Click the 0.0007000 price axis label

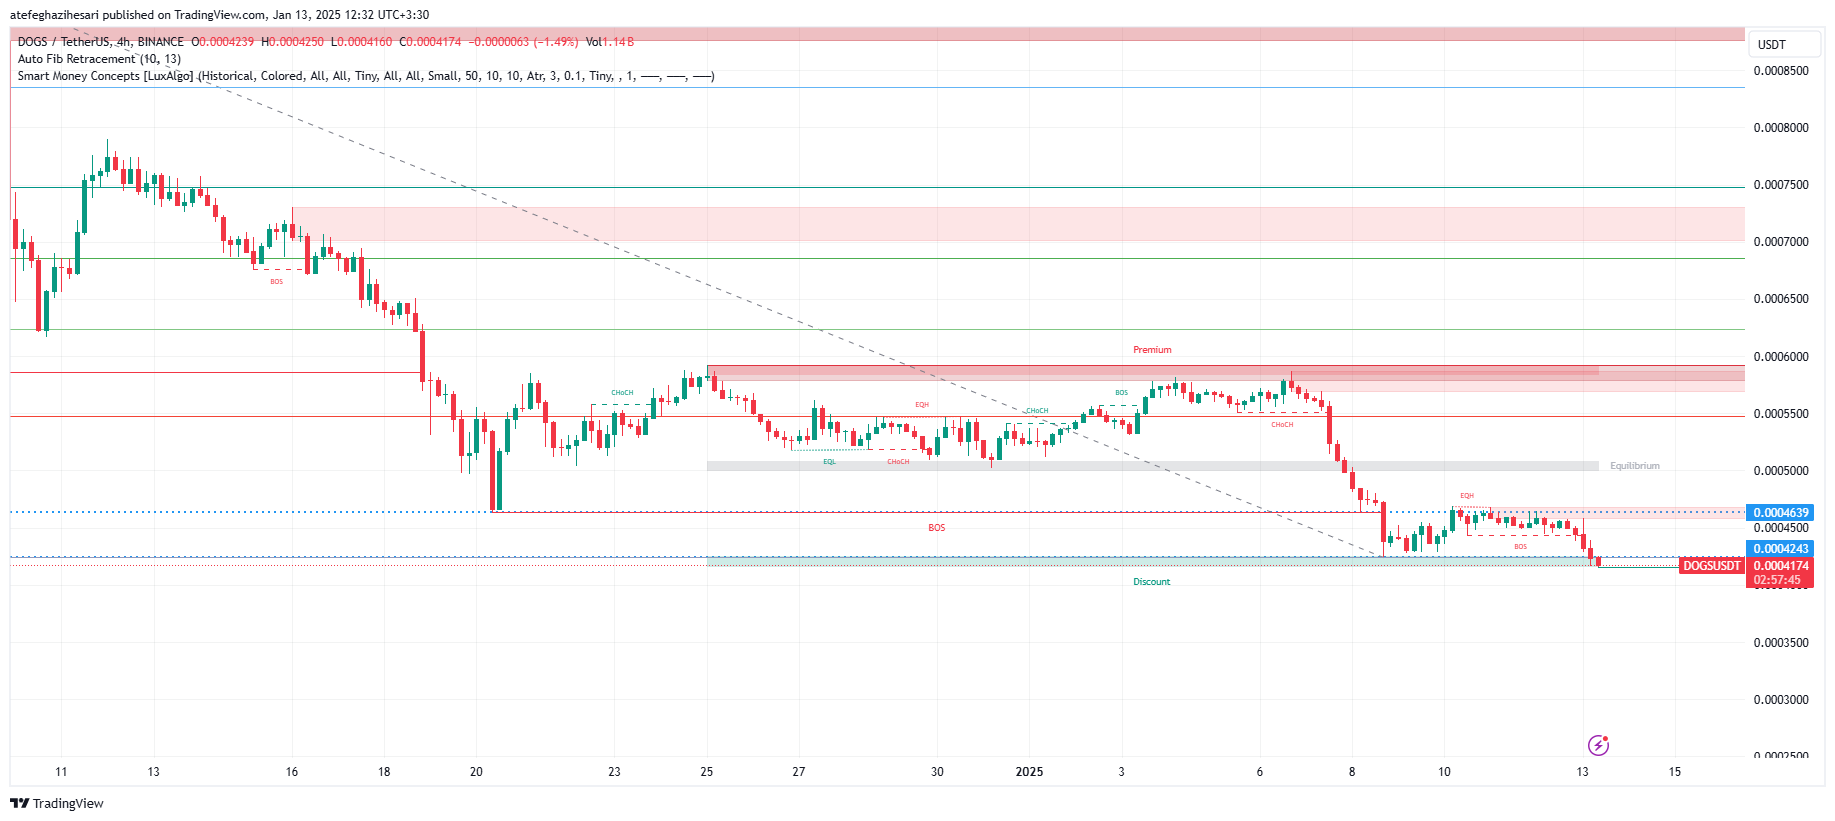[1781, 242]
